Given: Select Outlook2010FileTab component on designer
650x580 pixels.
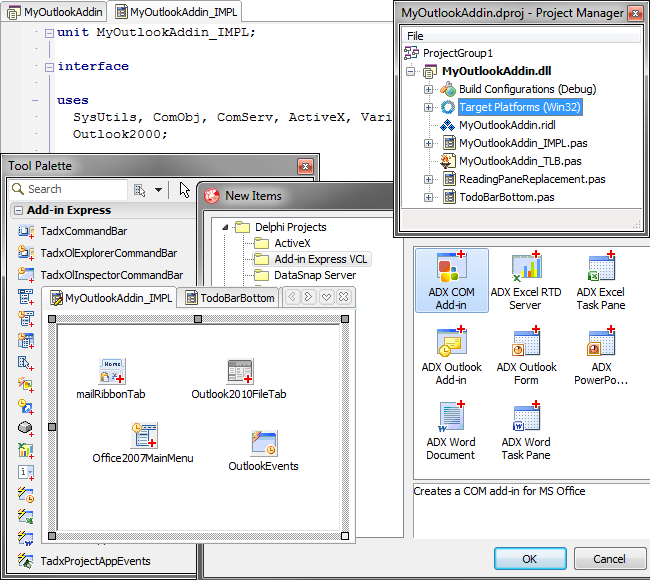Looking at the screenshot, I should coord(239,379).
